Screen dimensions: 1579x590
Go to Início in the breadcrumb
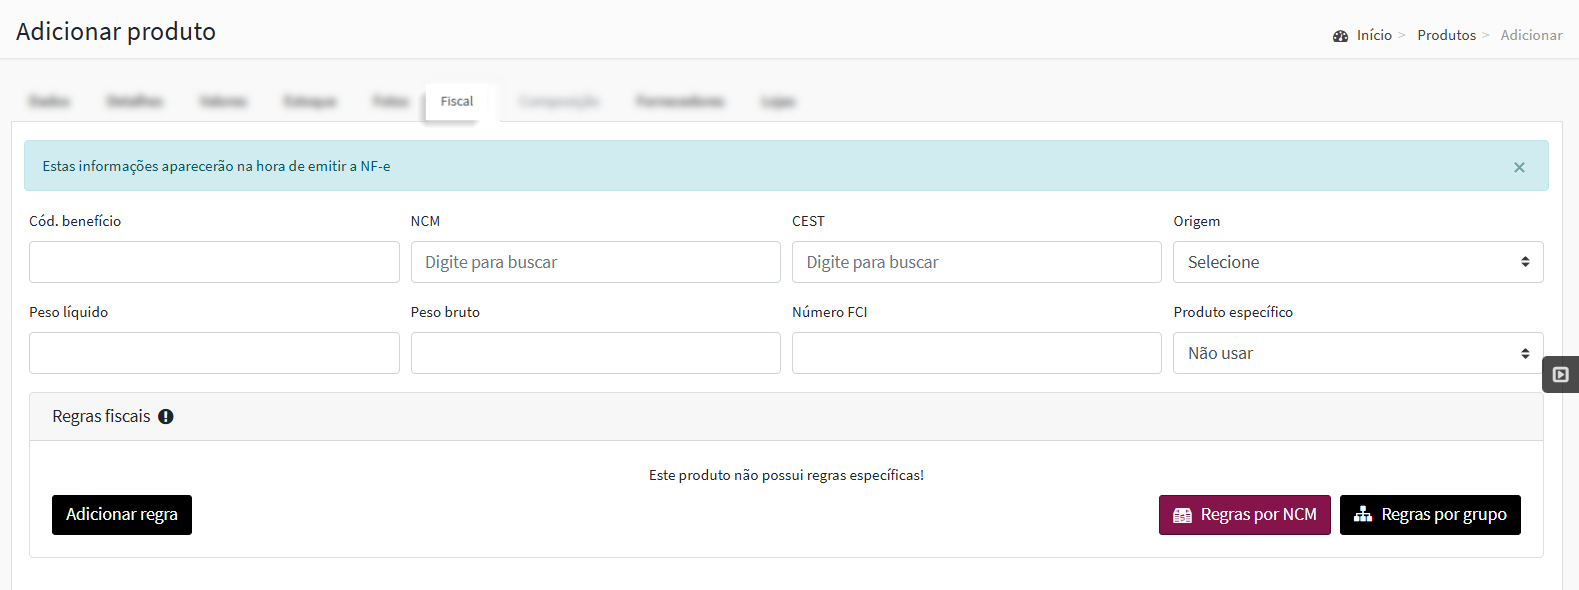[x=1374, y=35]
